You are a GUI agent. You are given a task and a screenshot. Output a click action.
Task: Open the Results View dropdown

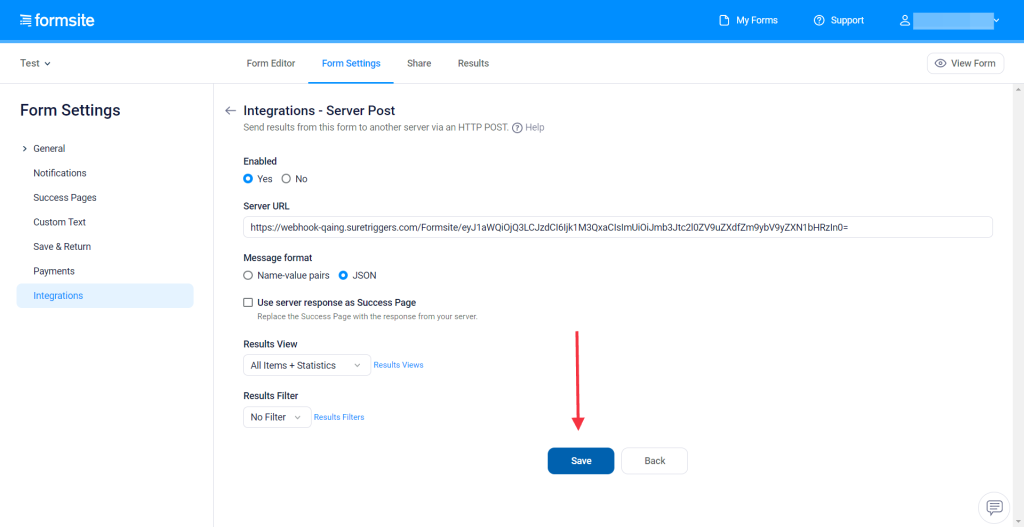tap(306, 365)
